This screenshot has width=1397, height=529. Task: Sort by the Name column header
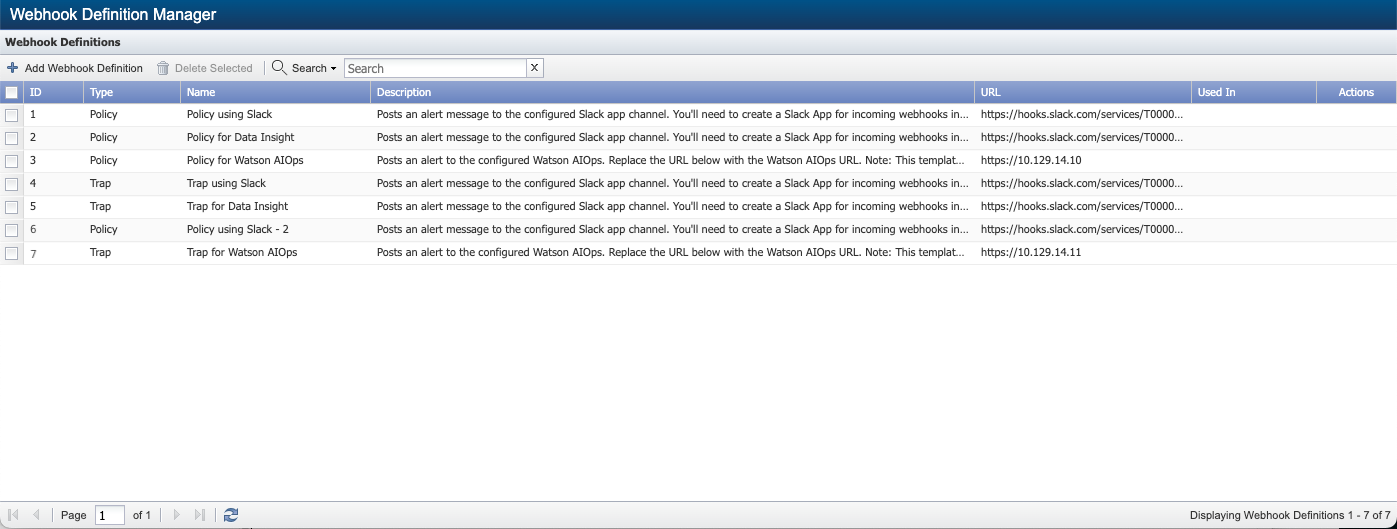[x=276, y=92]
